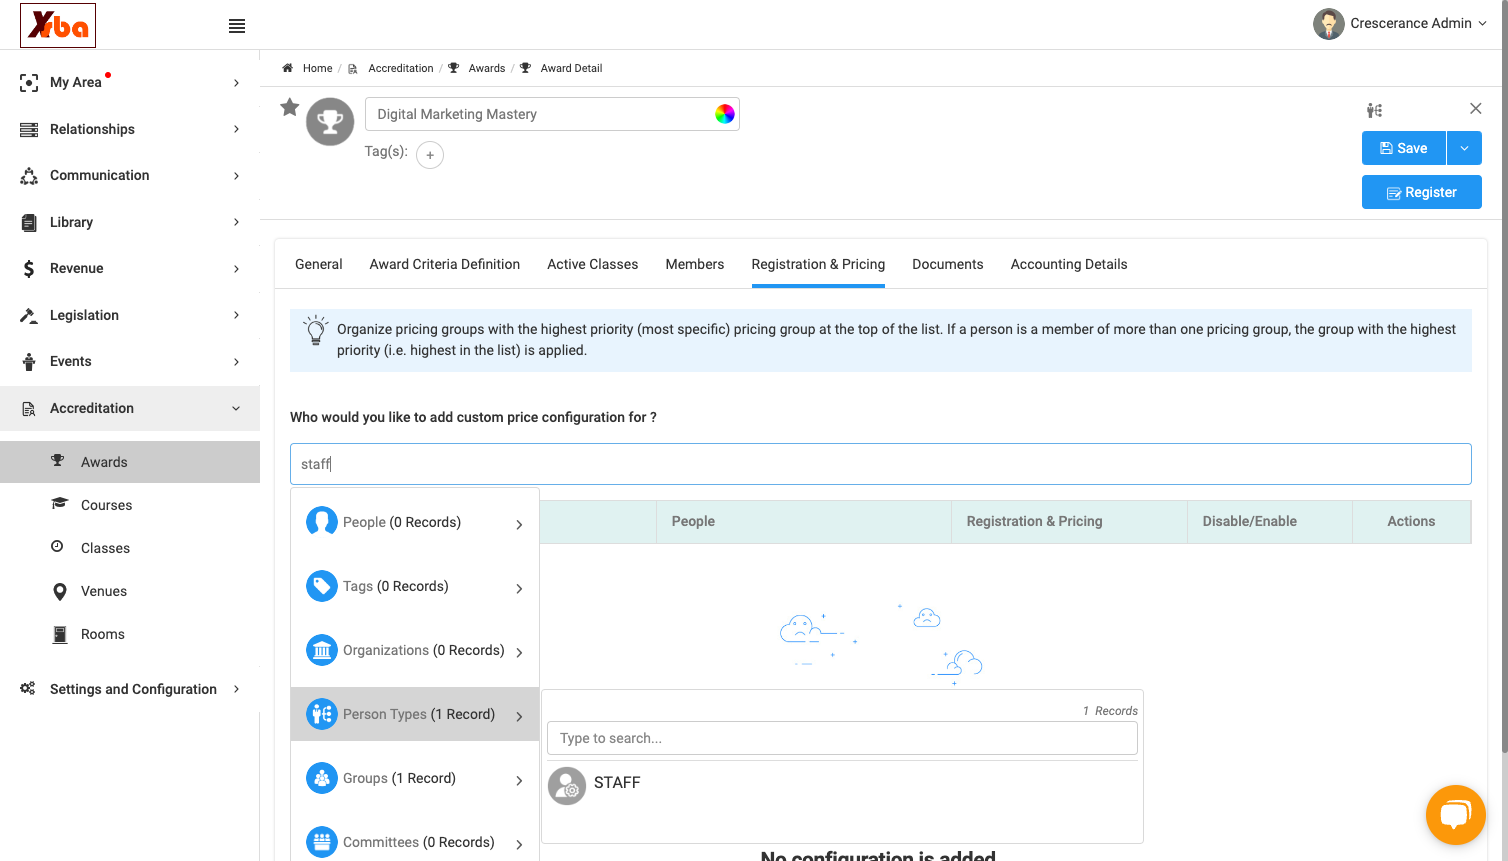
Task: Click the People category icon
Action: coord(322,522)
